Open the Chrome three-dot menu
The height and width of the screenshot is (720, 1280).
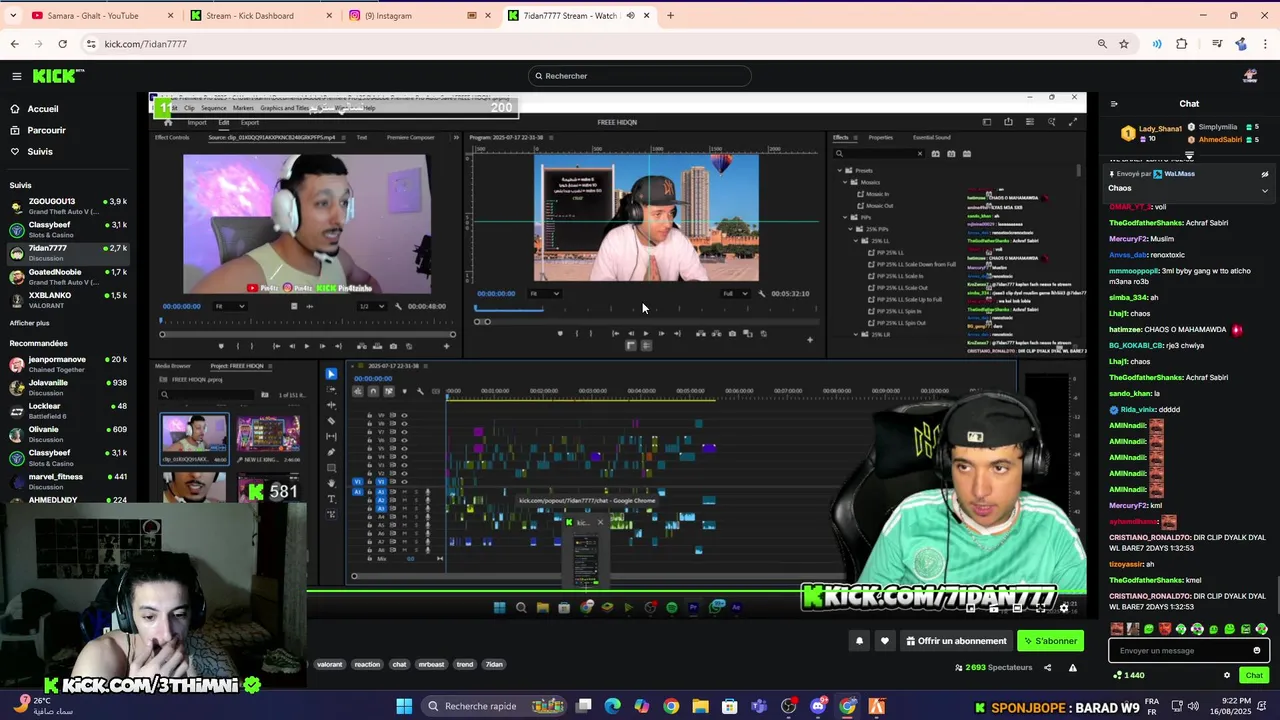tap(1265, 44)
